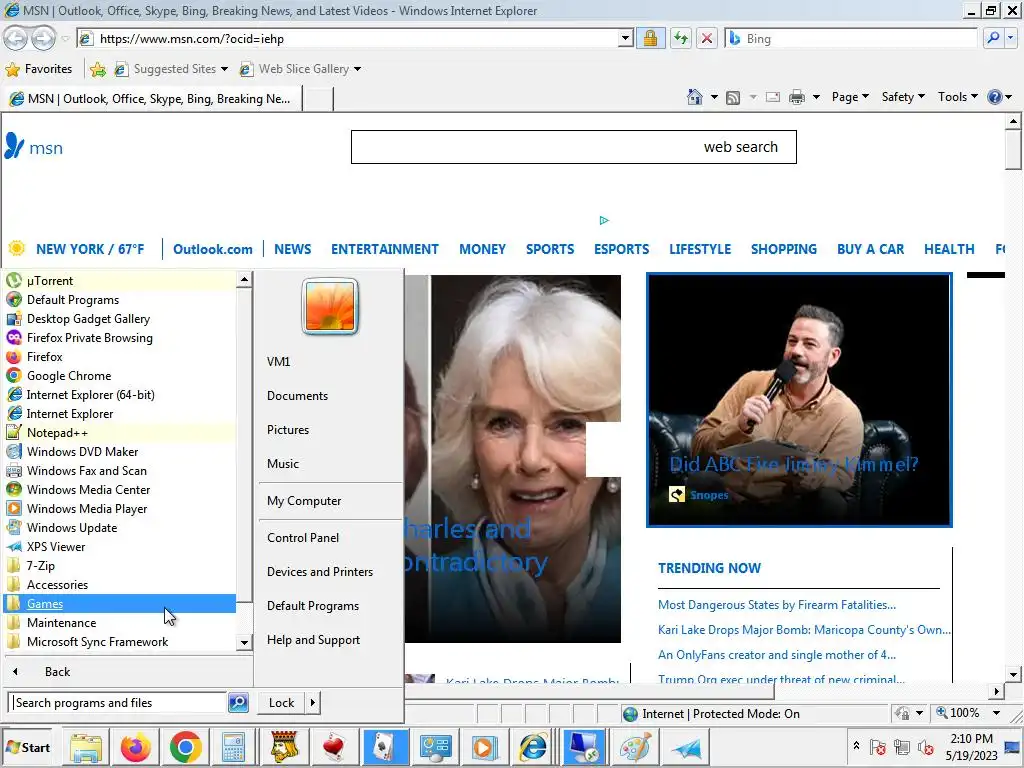1024x768 pixels.
Task: Open the Suggested Sites dropdown
Action: [224, 69]
